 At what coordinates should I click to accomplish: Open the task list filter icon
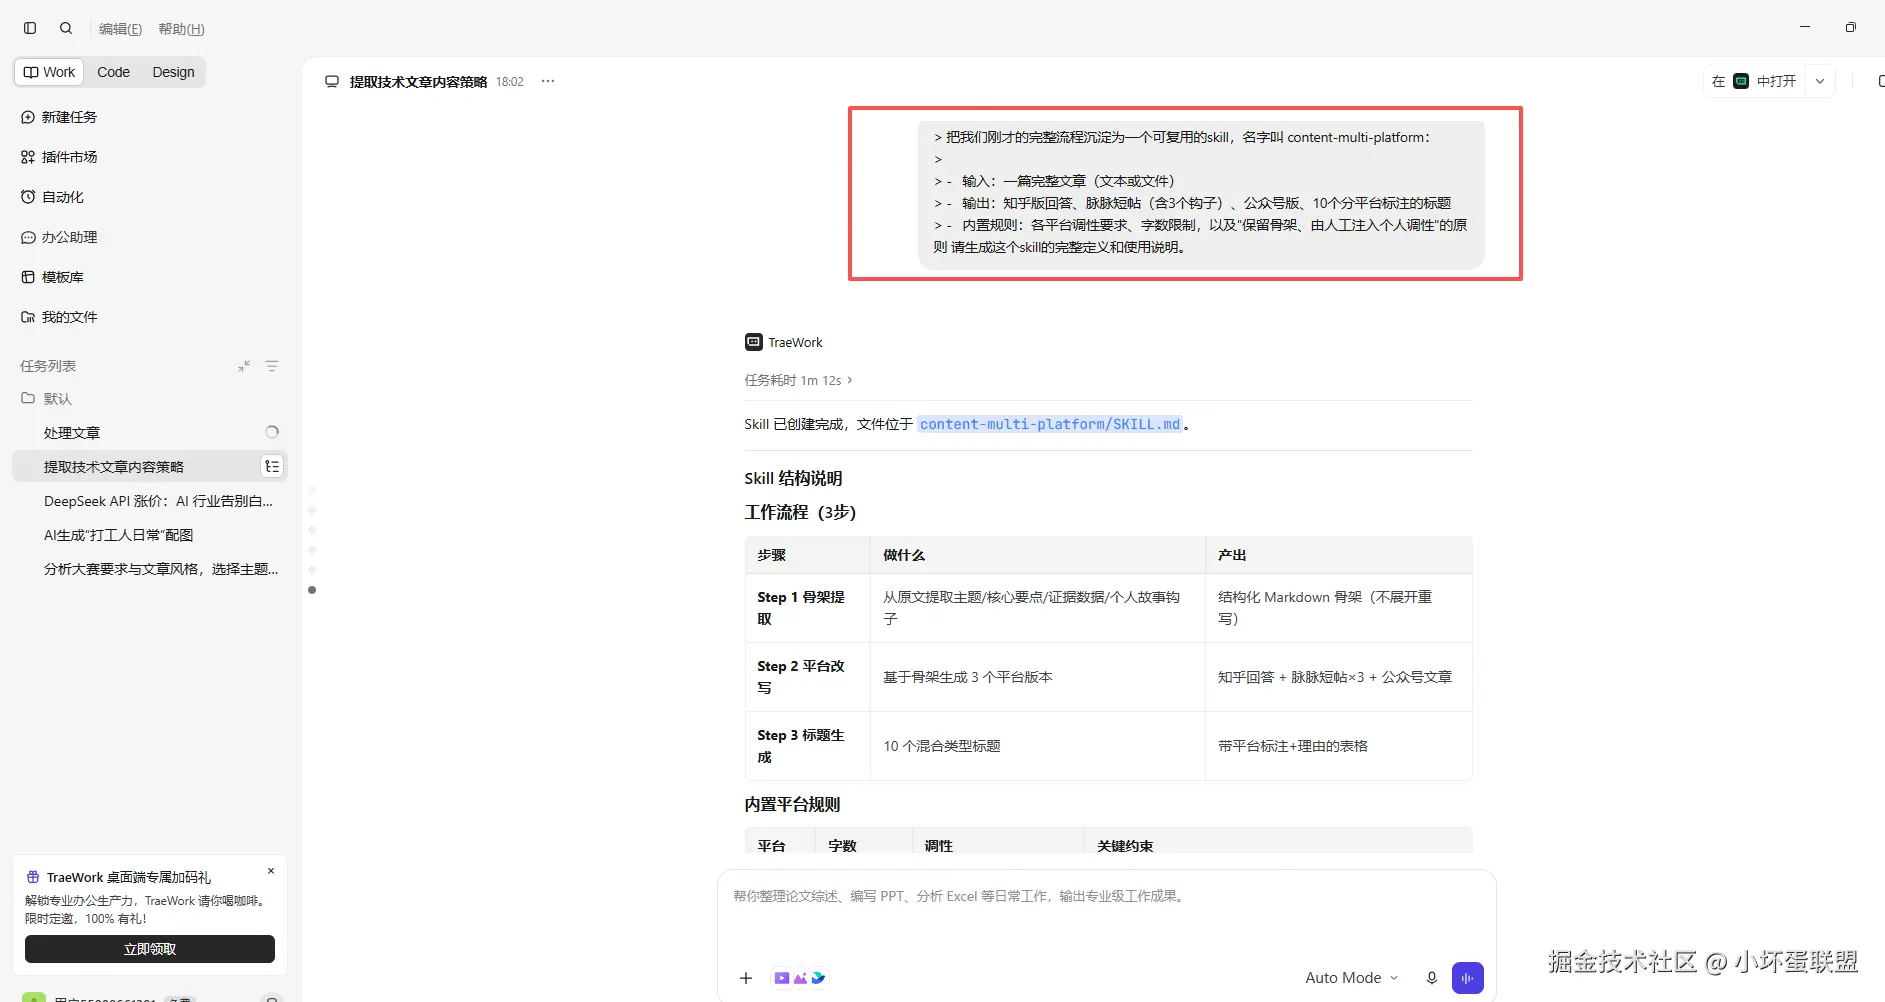(272, 366)
